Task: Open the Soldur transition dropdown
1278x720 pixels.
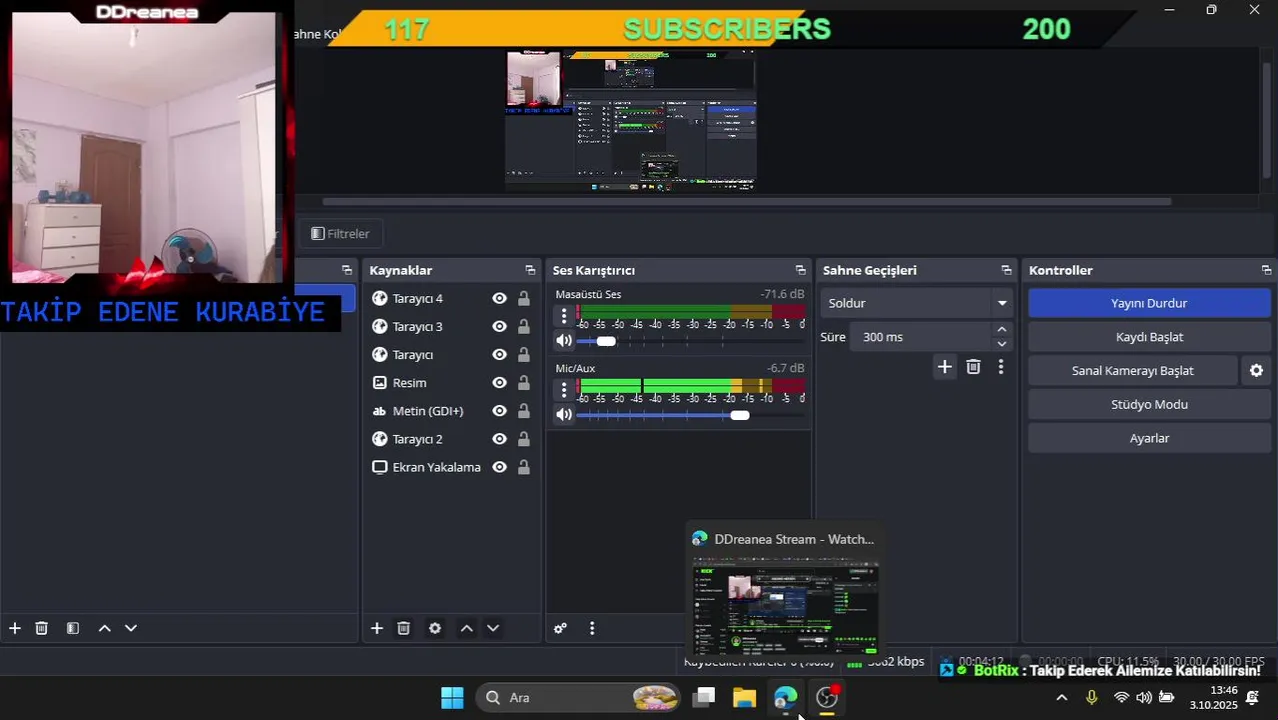Action: 917,303
